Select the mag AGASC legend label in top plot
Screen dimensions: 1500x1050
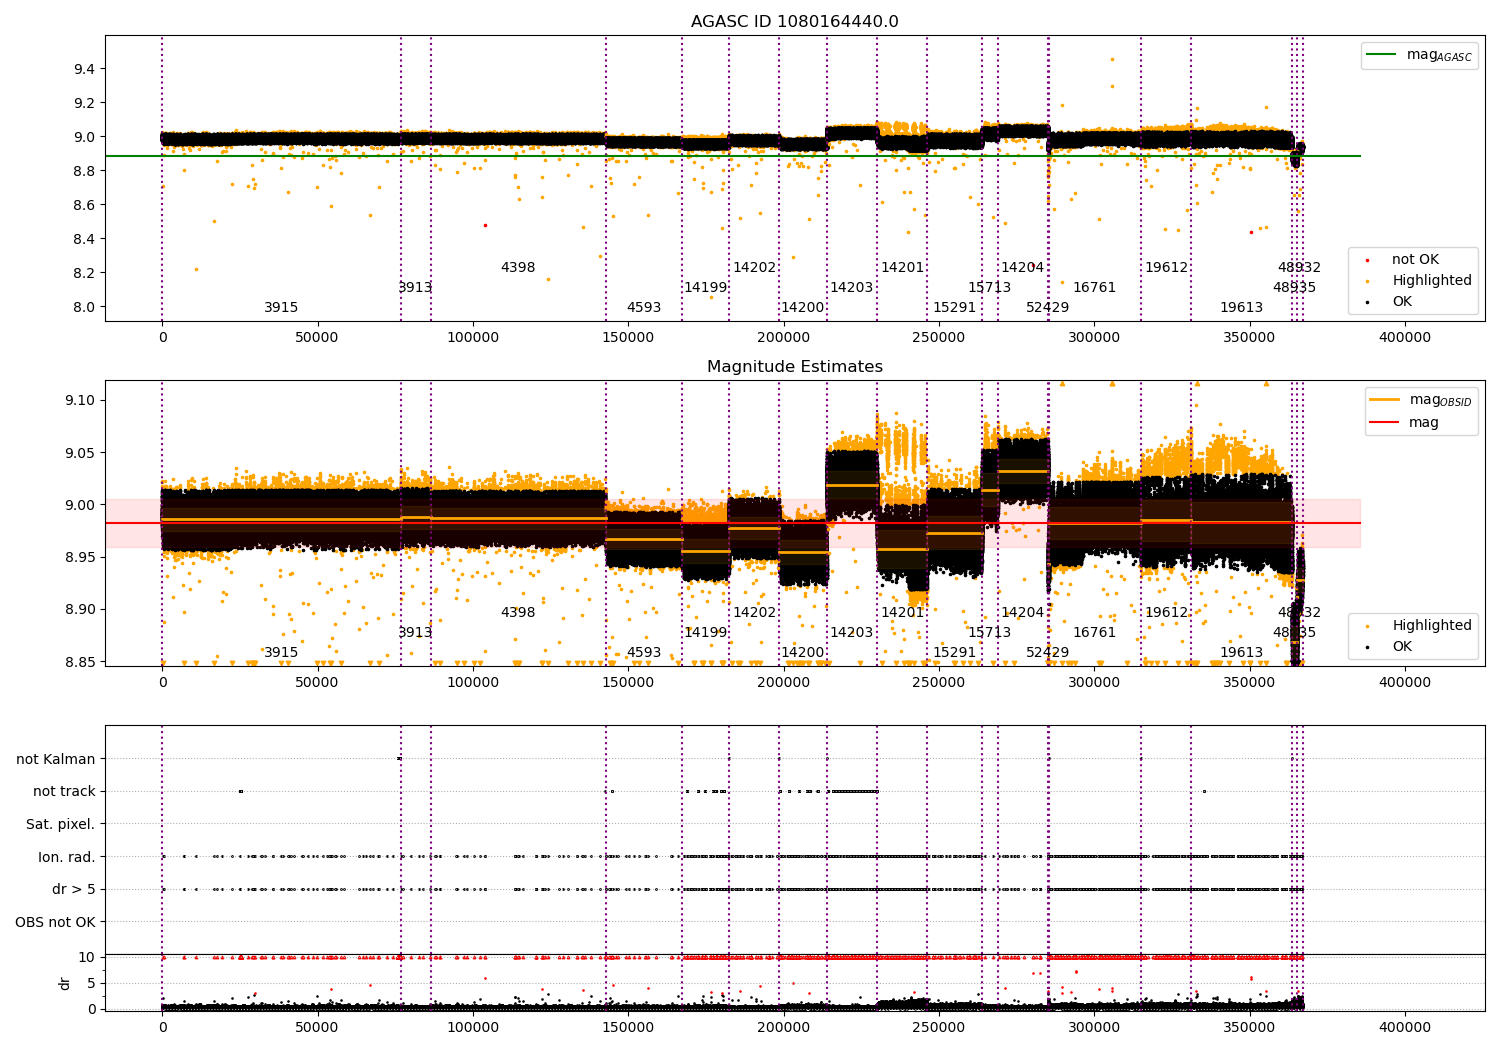pyautogui.click(x=1439, y=55)
